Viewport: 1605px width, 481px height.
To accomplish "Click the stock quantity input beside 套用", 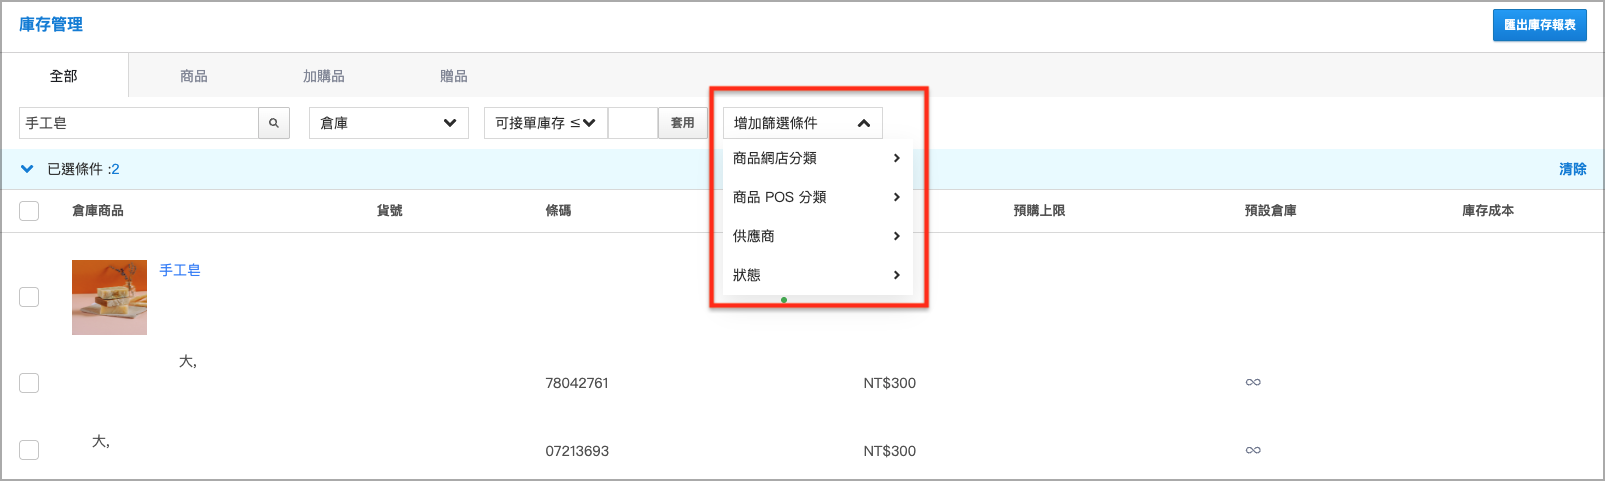I will point(633,123).
